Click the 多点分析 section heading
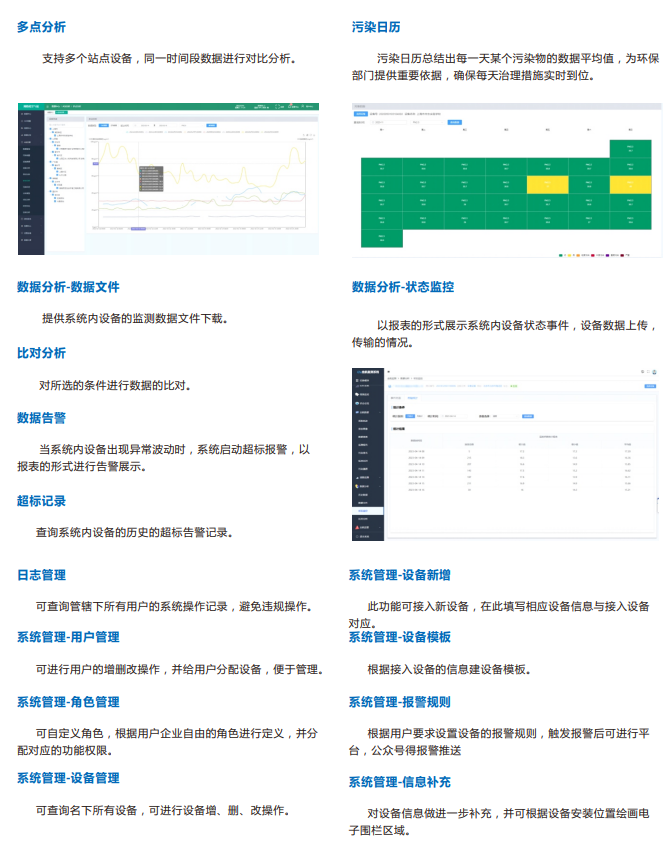 coord(47,27)
